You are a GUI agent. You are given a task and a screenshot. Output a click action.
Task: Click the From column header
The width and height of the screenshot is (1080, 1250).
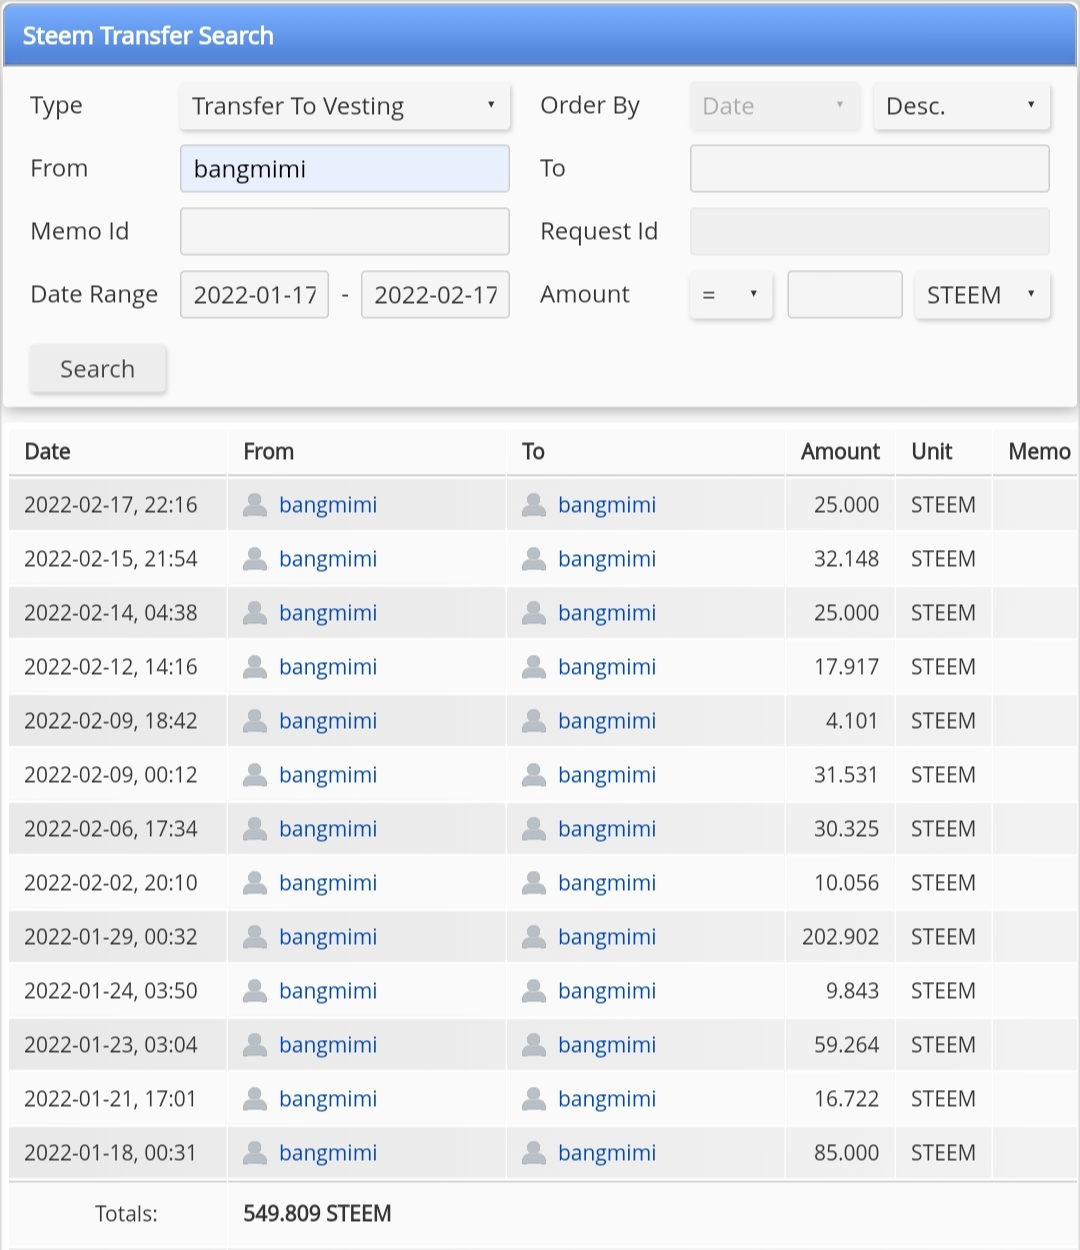[269, 452]
